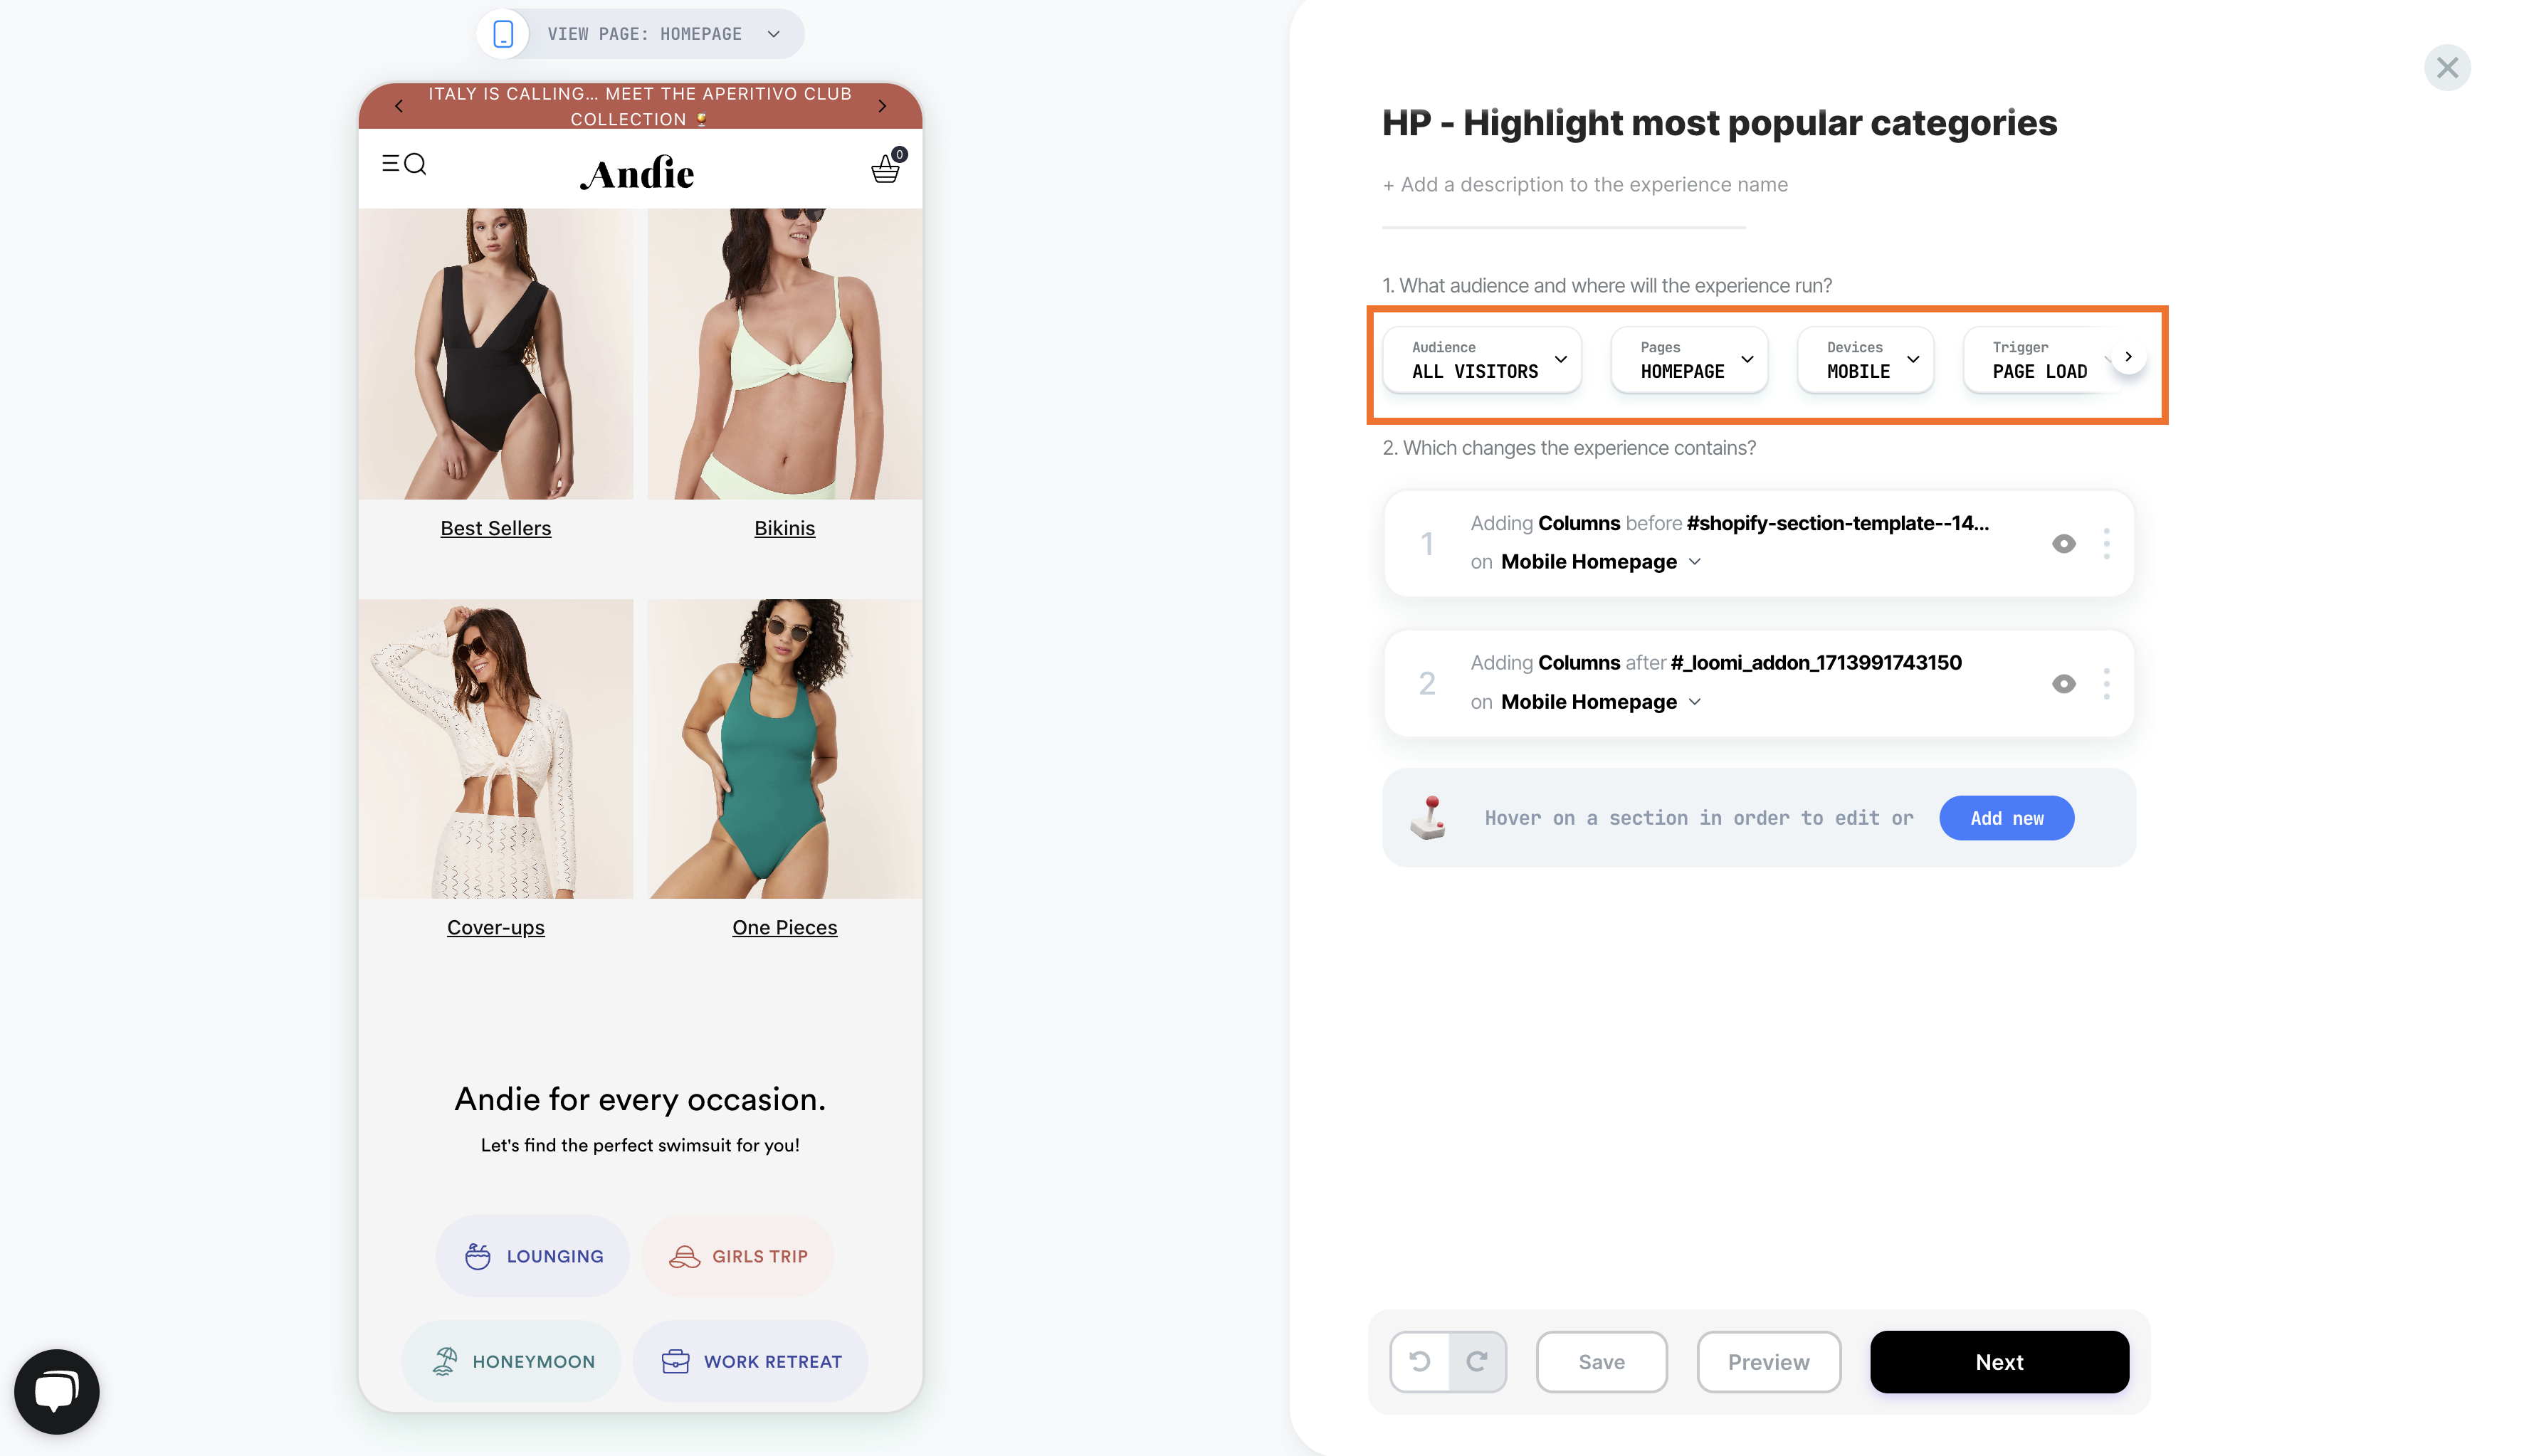Open three-dot options for change 1
This screenshot has width=2524, height=1456.
pos(2106,544)
